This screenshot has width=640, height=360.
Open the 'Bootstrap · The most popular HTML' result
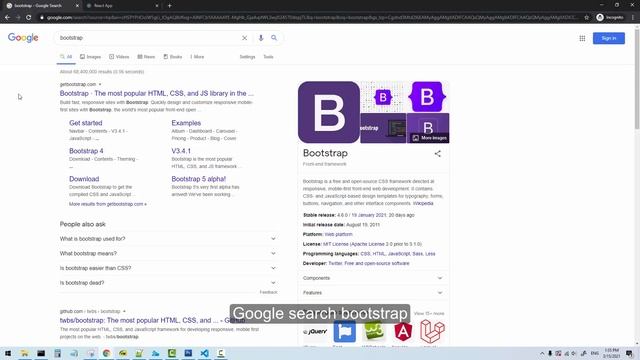(x=157, y=93)
